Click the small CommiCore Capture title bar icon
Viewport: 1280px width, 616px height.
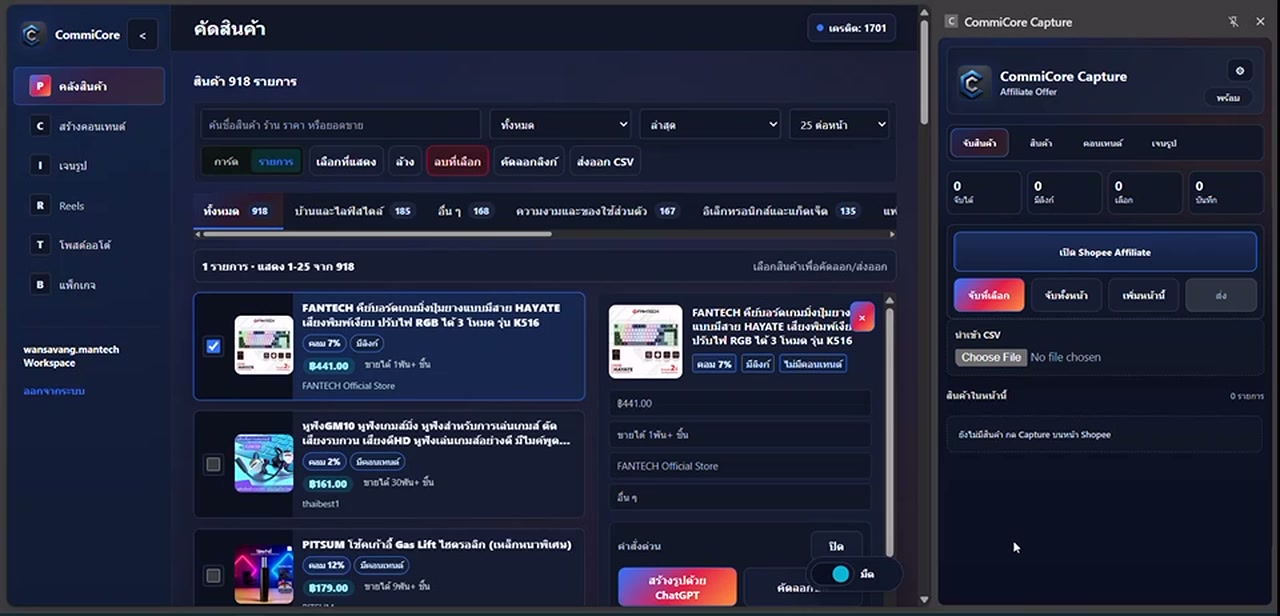click(951, 21)
